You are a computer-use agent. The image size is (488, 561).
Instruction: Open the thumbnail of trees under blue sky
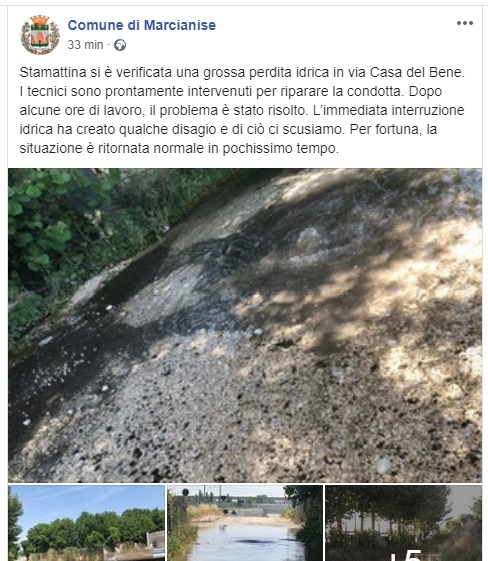coord(86,523)
